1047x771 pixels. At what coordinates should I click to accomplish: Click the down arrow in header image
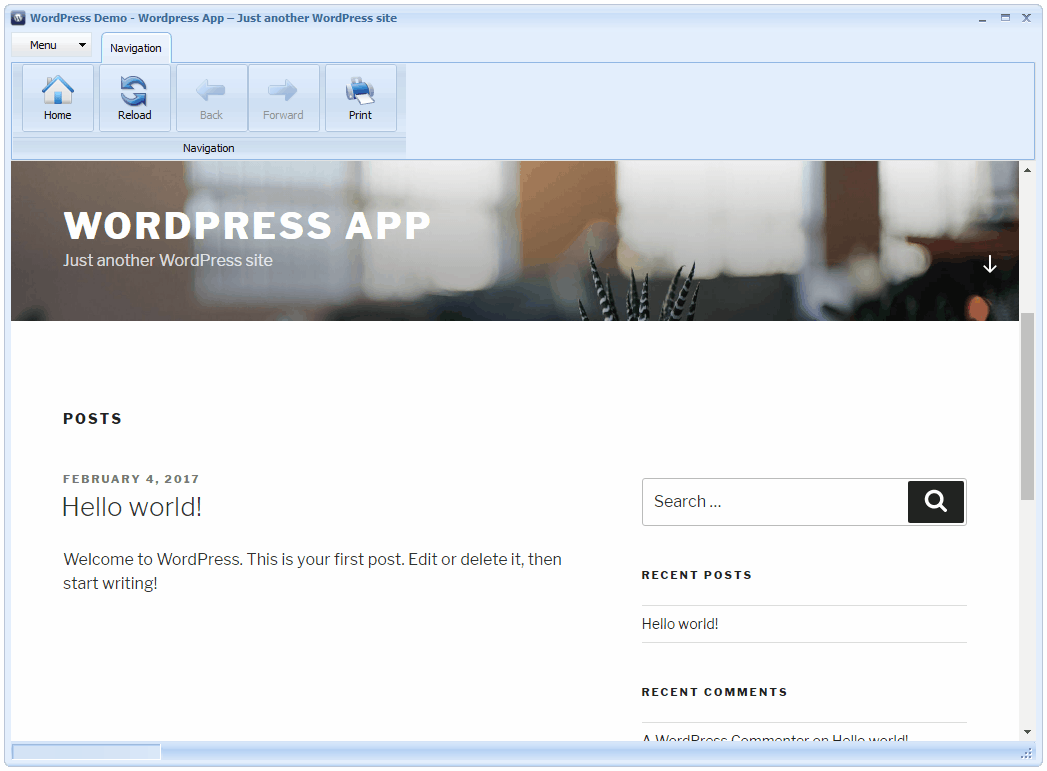(x=989, y=264)
